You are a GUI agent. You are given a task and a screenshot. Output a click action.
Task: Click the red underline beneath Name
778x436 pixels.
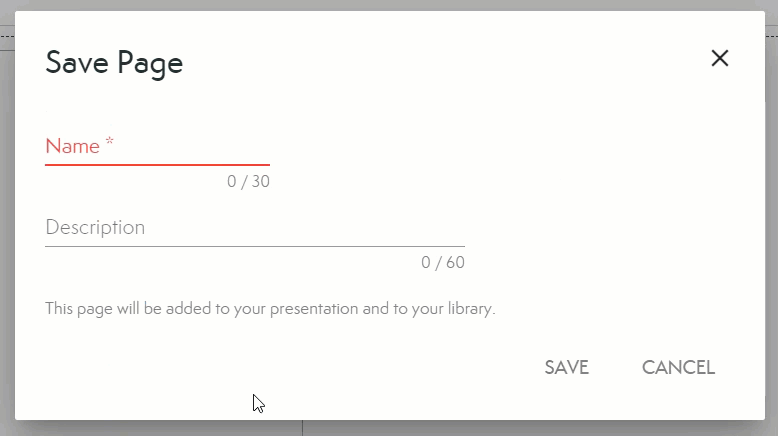[x=157, y=164]
